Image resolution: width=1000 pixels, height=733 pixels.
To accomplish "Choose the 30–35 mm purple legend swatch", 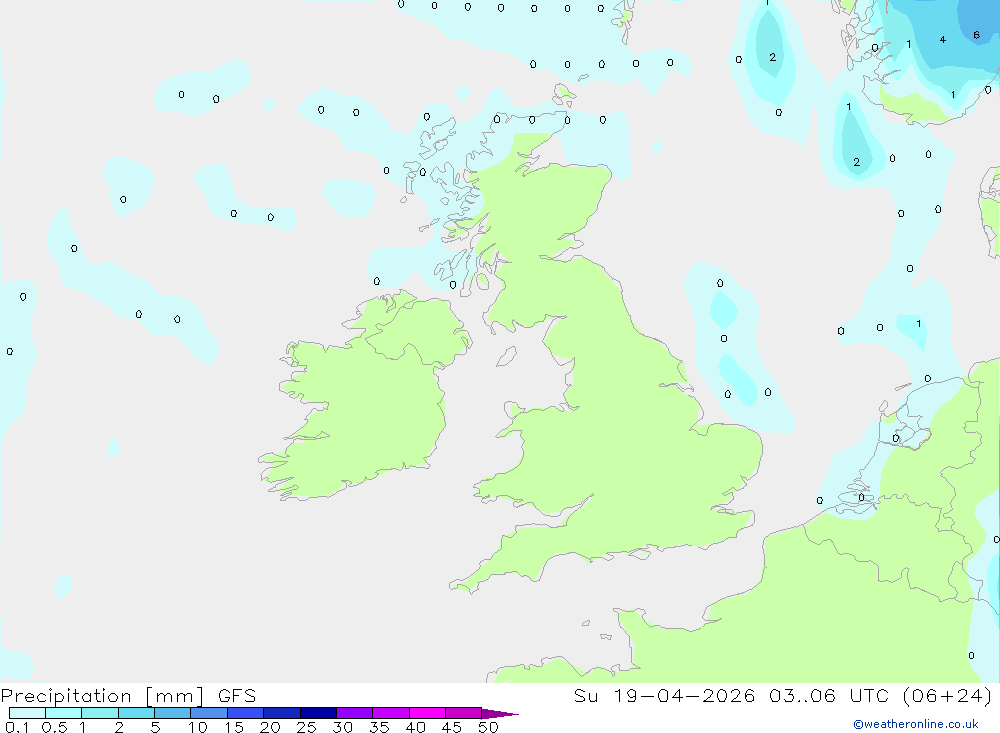I will 355,713.
